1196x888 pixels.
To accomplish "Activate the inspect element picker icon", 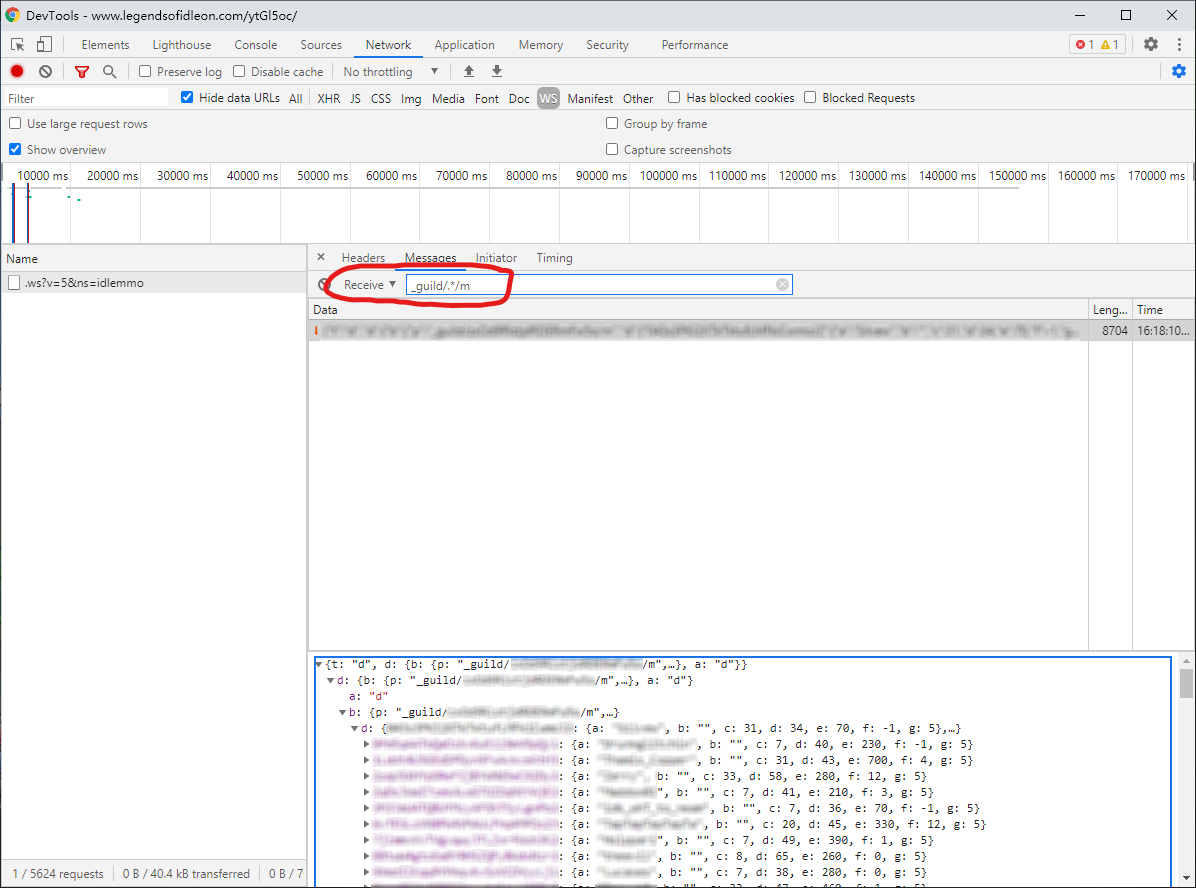I will click(x=18, y=44).
